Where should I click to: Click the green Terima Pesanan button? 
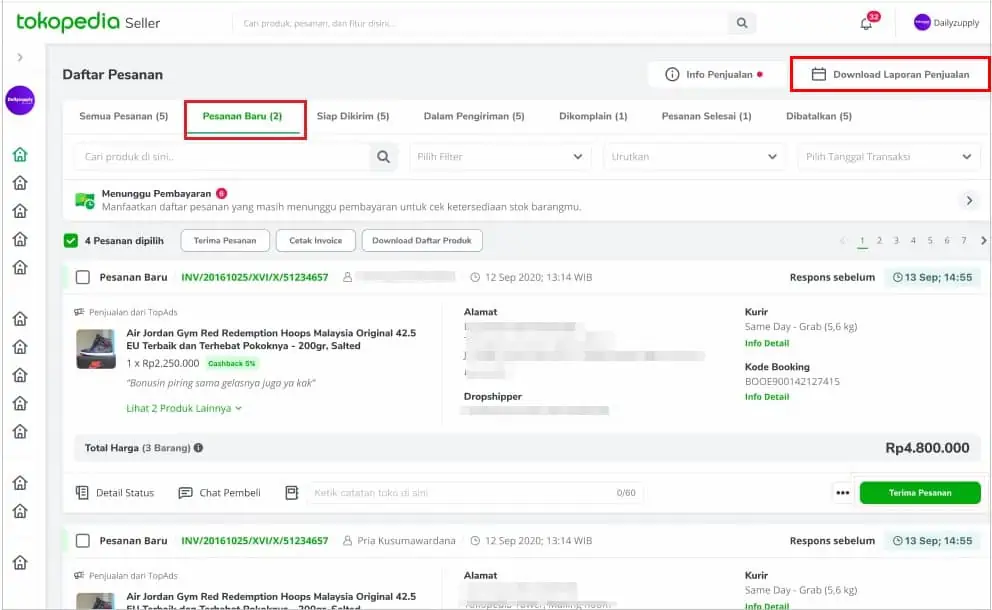pyautogui.click(x=920, y=493)
